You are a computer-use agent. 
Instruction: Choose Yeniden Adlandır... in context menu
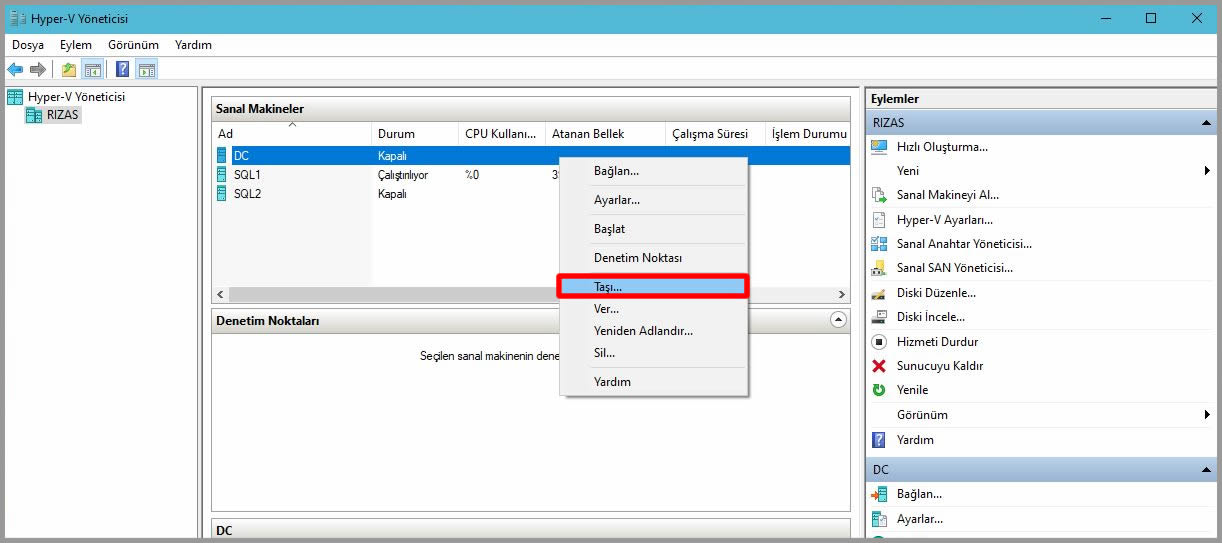643,331
